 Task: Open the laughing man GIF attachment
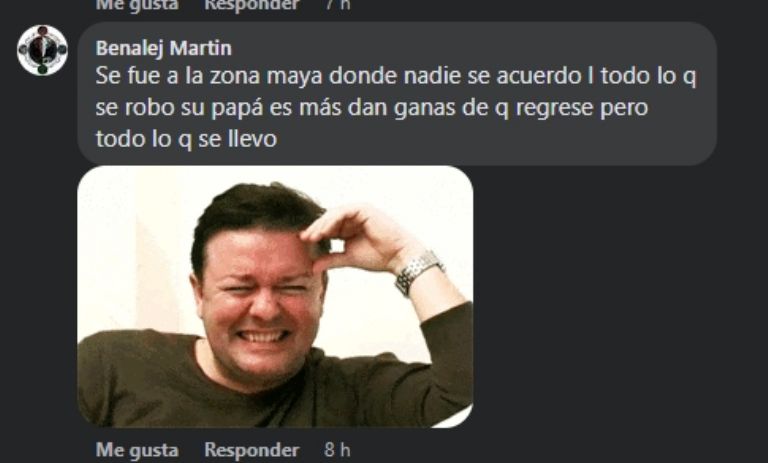[275, 296]
